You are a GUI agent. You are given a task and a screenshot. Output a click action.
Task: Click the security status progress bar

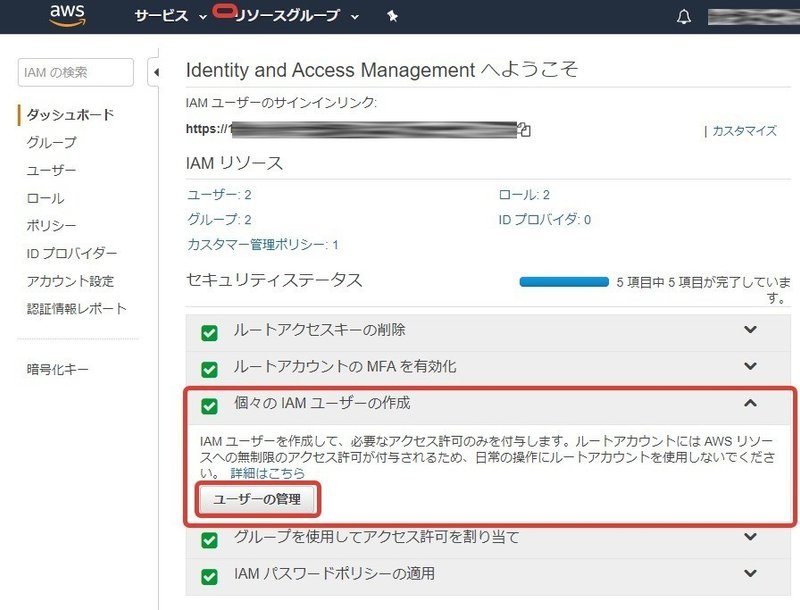[x=564, y=282]
